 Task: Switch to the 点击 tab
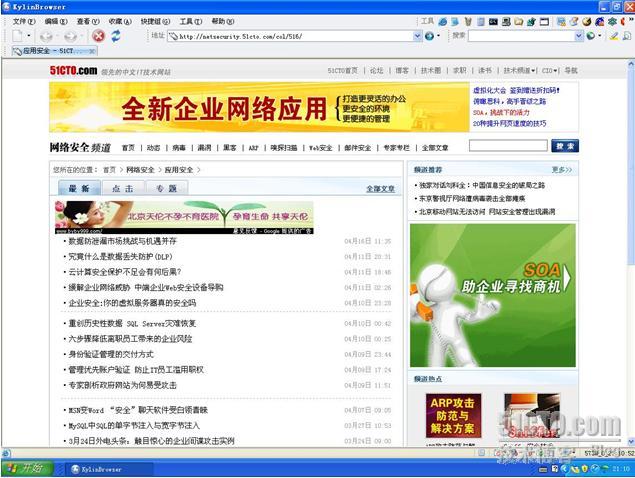tap(123, 188)
